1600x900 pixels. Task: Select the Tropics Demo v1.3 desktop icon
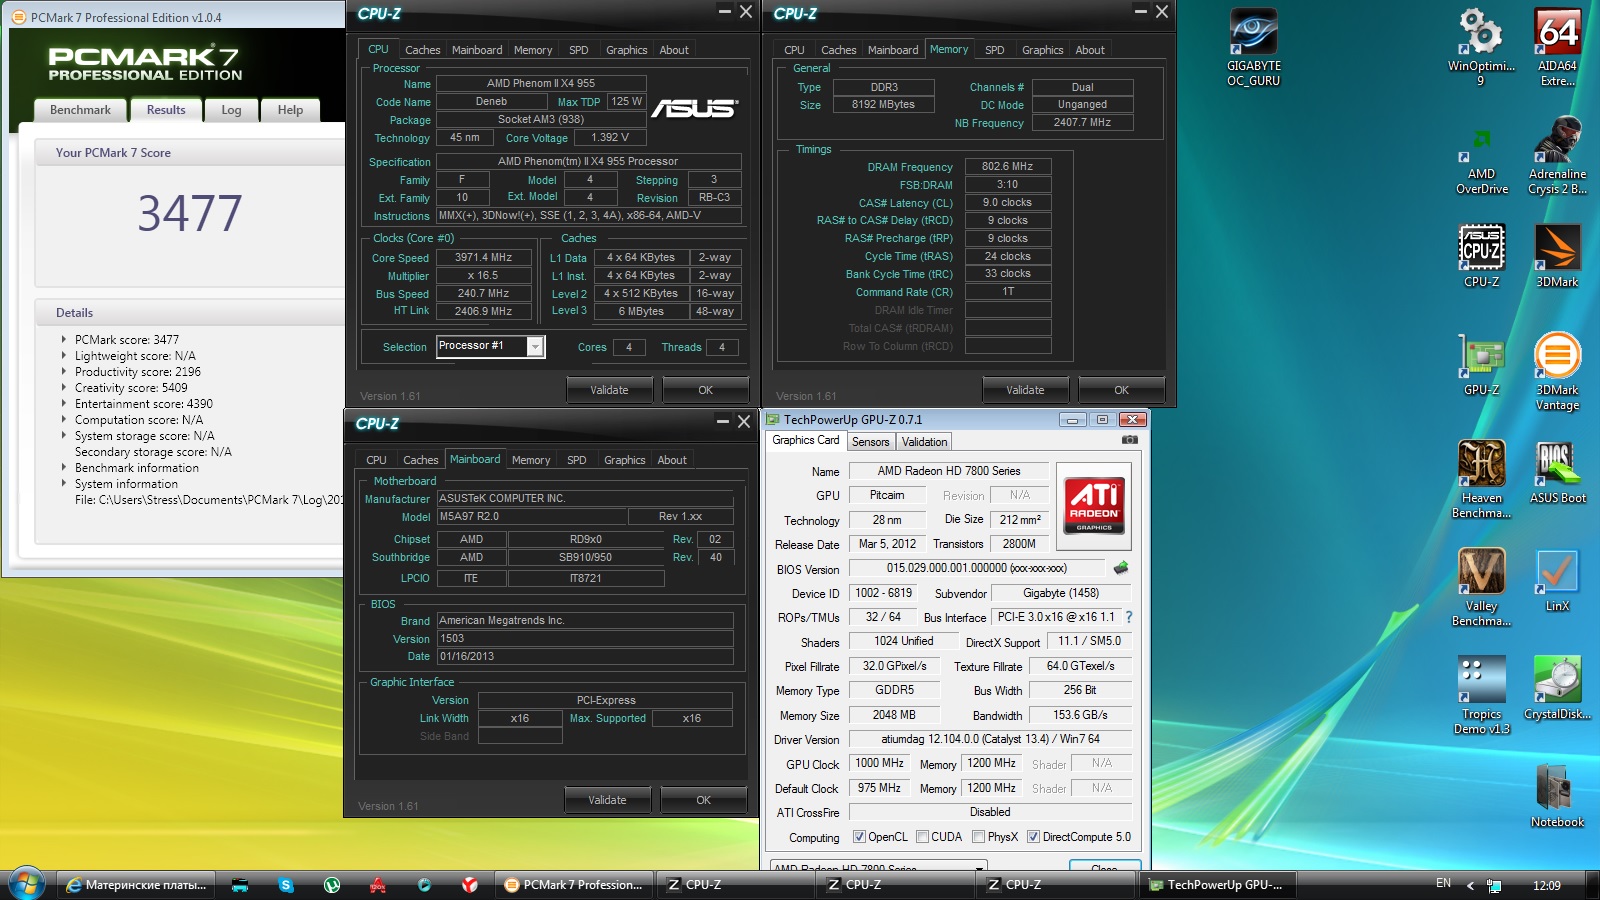pyautogui.click(x=1481, y=696)
